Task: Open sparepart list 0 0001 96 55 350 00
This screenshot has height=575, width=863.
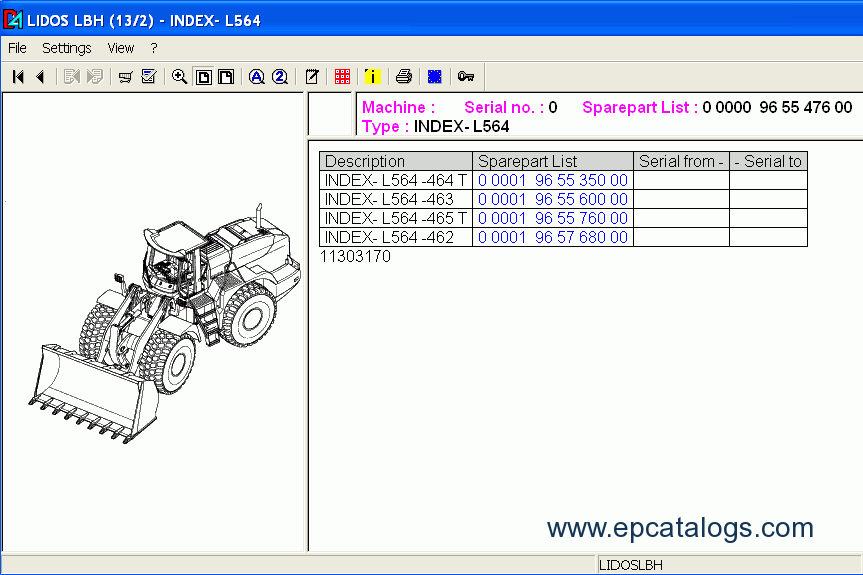Action: (x=553, y=180)
